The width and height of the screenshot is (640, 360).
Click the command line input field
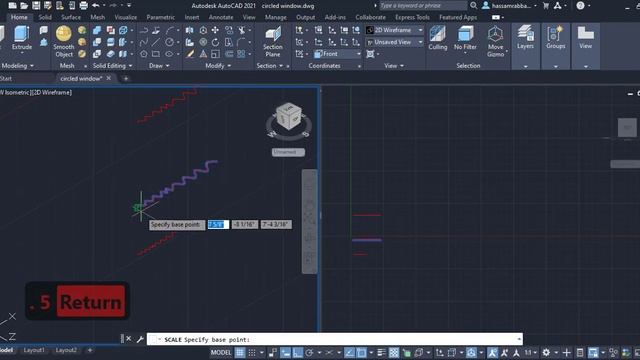click(x=335, y=339)
